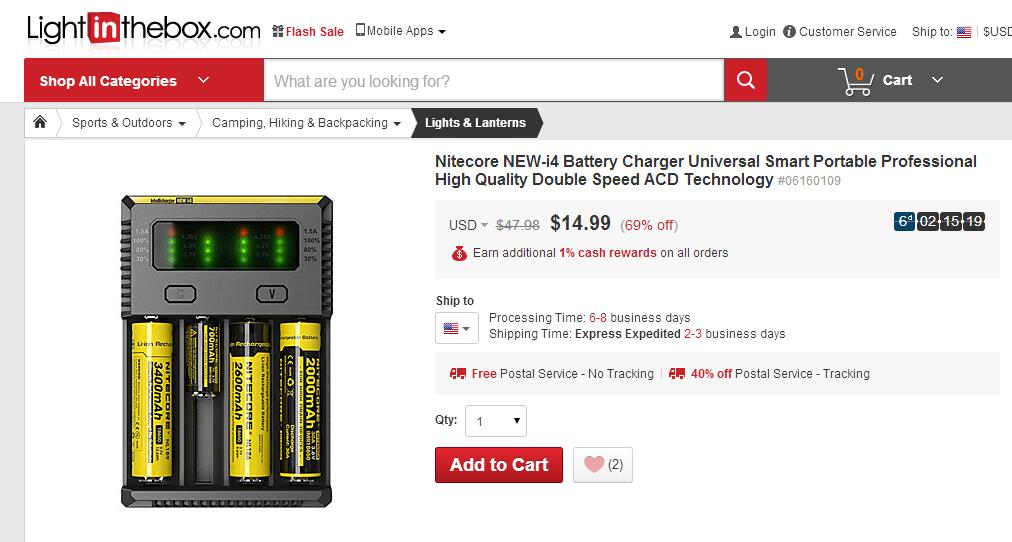The image size is (1012, 542).
Task: Select Lights & Lanterns breadcrumb
Action: (x=476, y=123)
